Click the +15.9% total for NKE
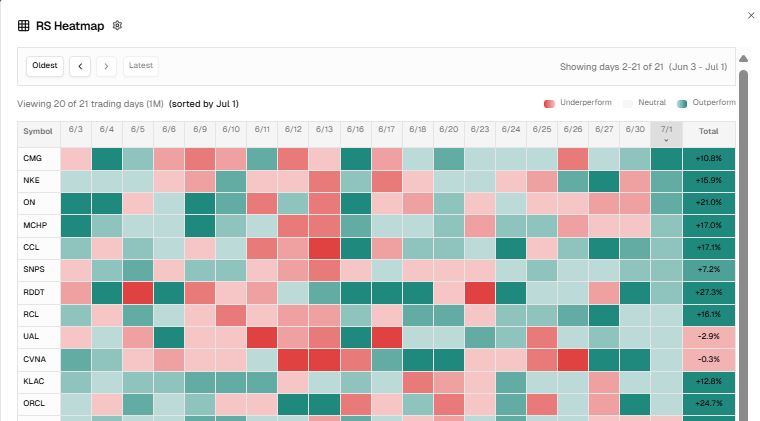Image resolution: width=760 pixels, height=421 pixels. [x=709, y=180]
